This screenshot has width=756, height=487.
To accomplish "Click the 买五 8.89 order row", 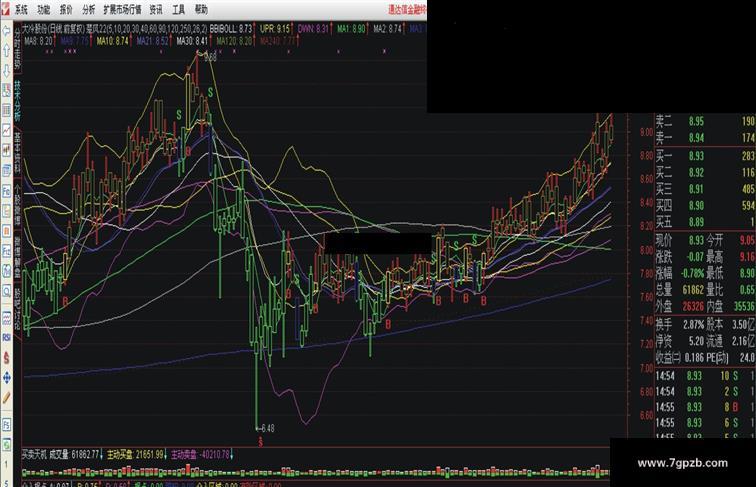I will 705,222.
